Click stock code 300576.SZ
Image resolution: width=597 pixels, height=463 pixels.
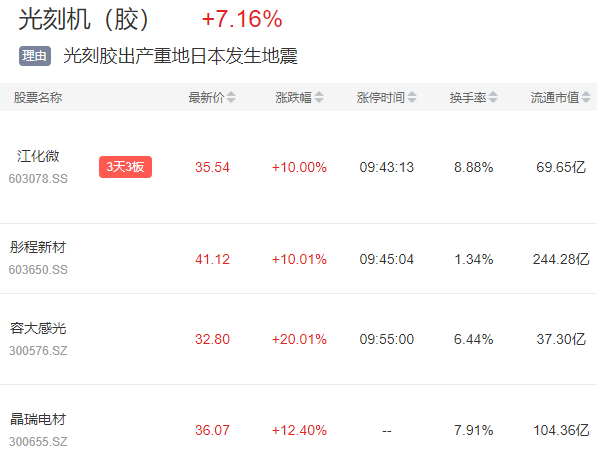[38, 351]
